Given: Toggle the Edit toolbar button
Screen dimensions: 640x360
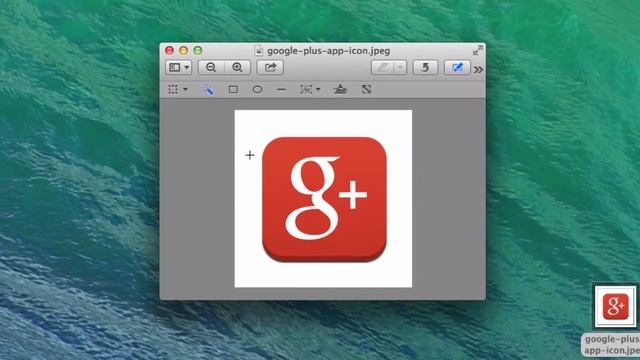Looking at the screenshot, I should (x=457, y=67).
